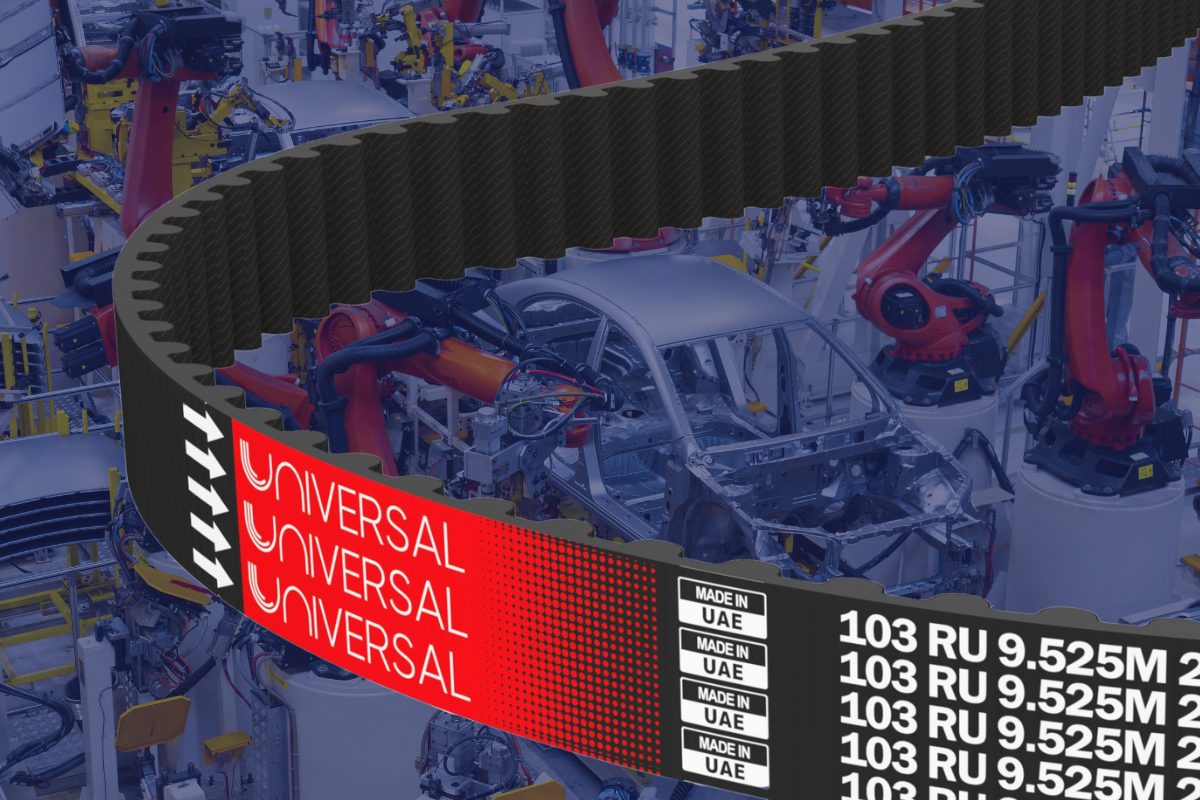Select the second MADE IN UAE badge

point(723,657)
